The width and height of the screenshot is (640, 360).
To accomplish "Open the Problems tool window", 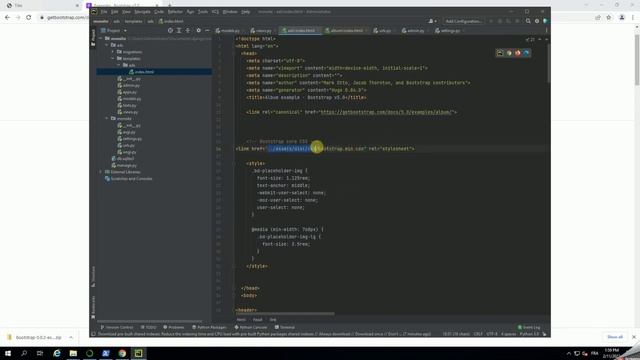I will (174, 327).
